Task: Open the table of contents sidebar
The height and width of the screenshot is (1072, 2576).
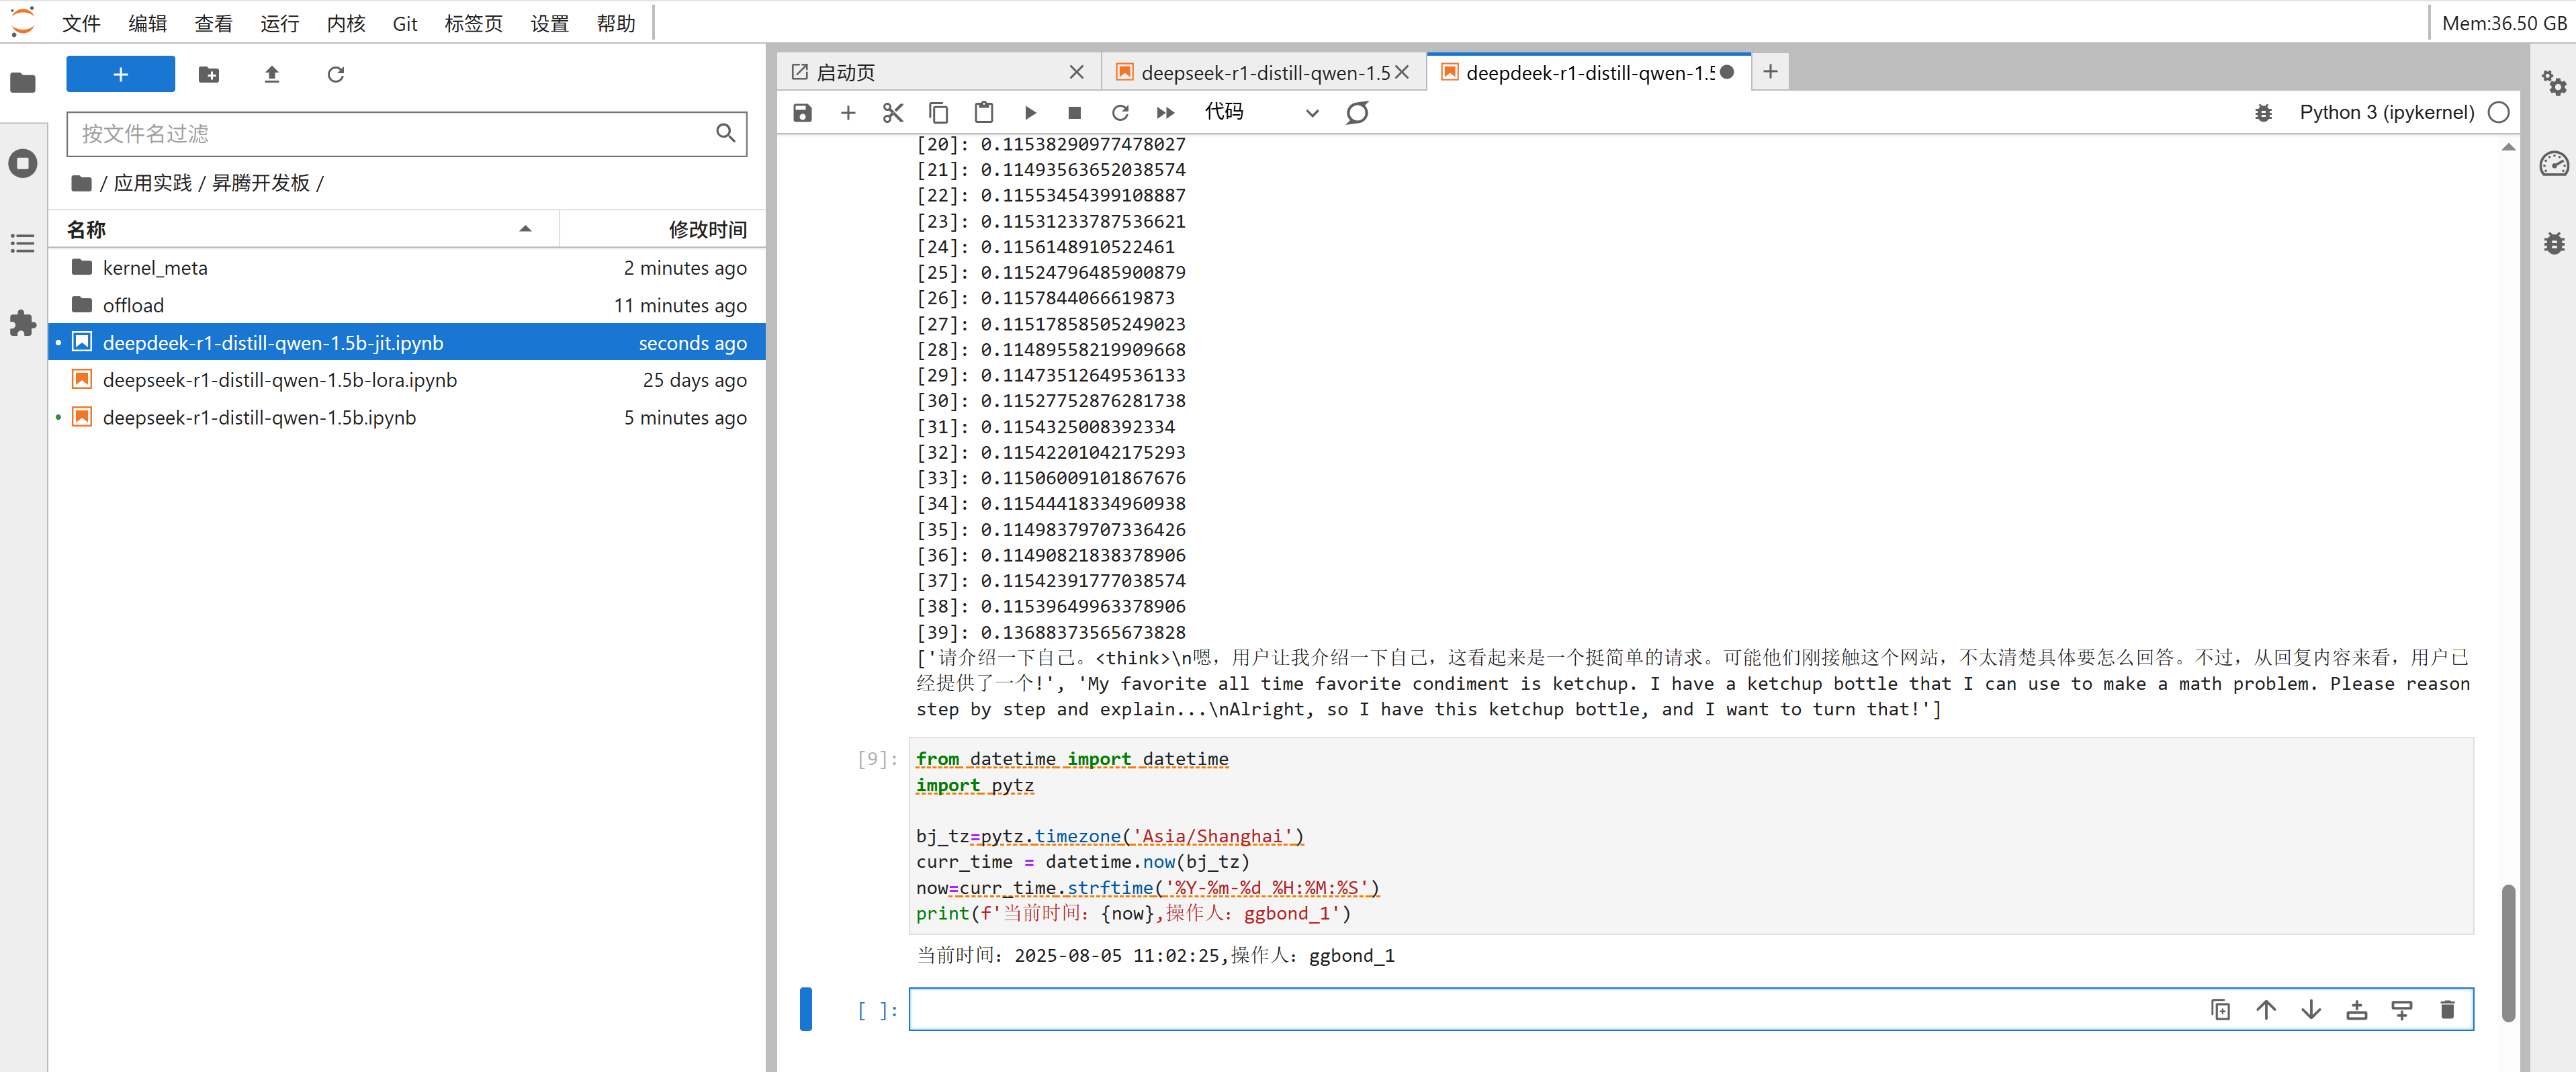Action: (x=22, y=243)
